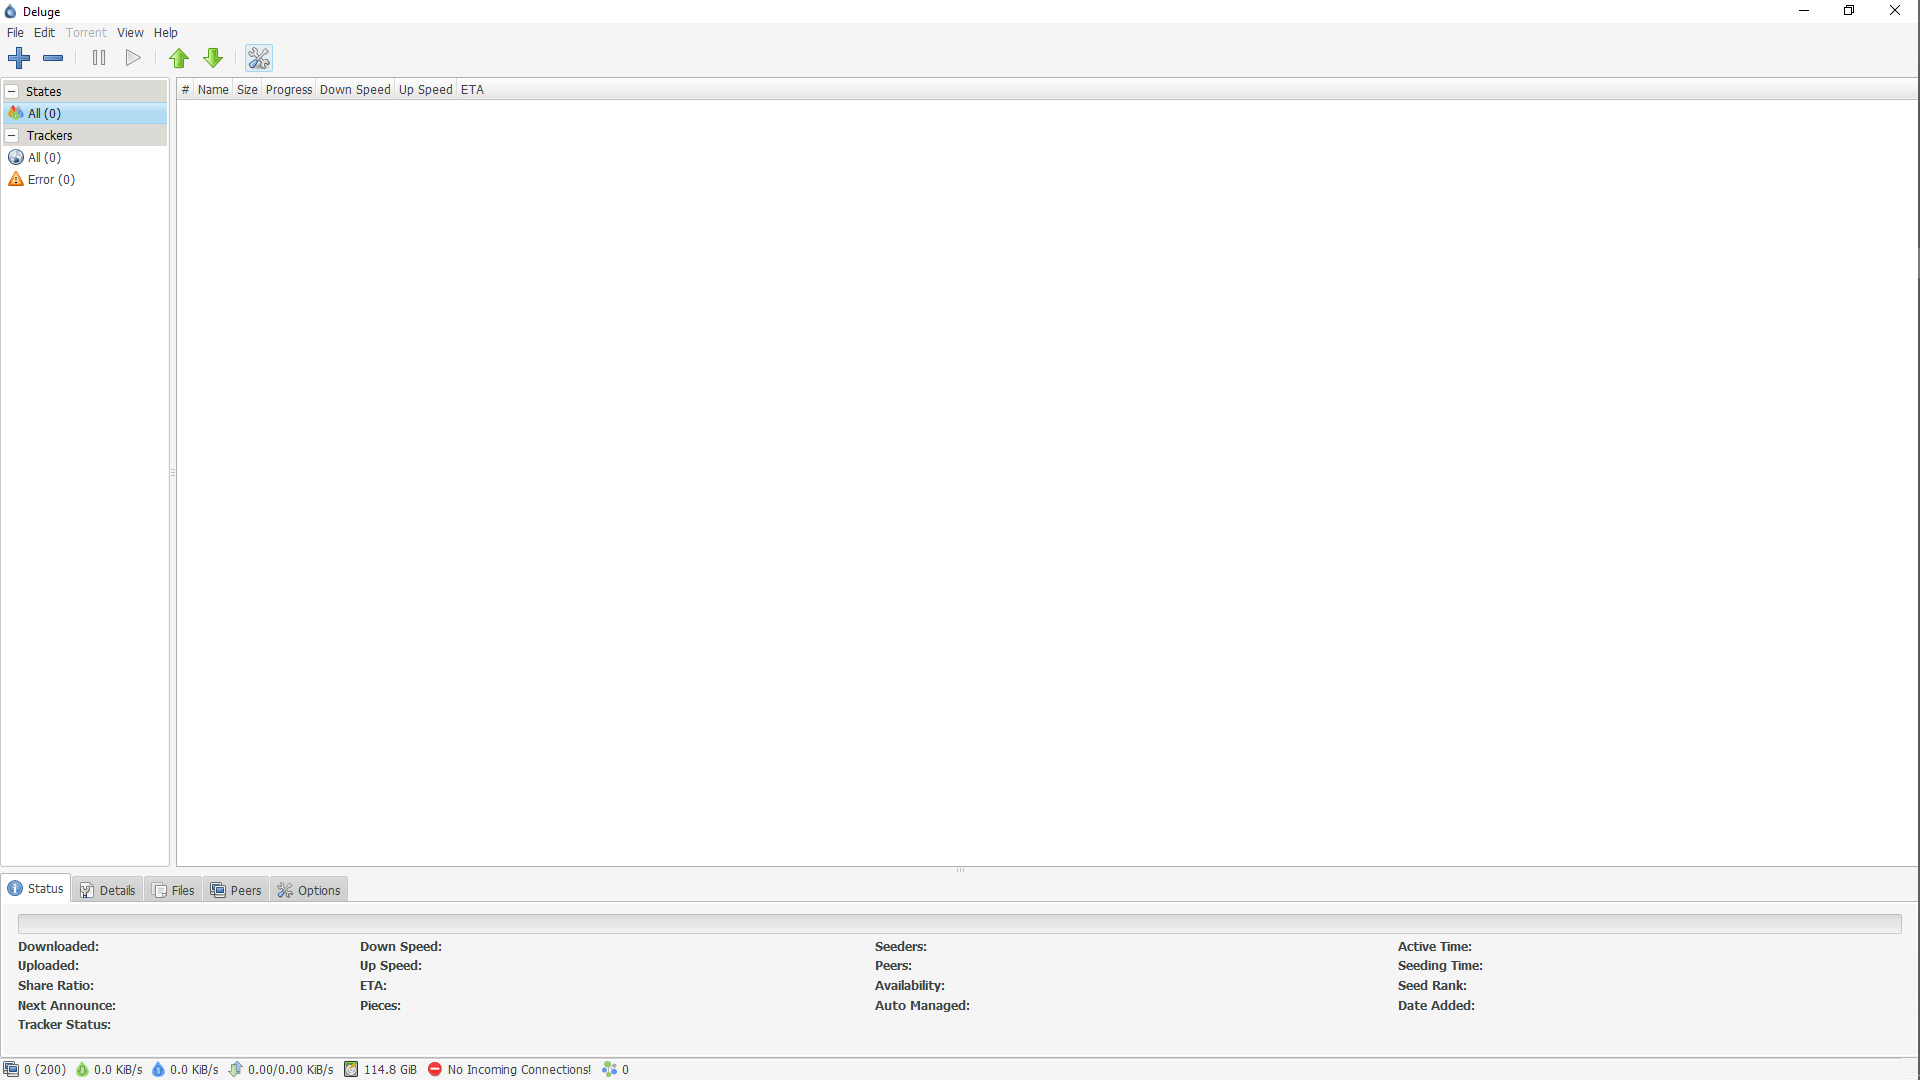Click the Resume all torrents icon
This screenshot has width=1920, height=1080.
click(x=133, y=57)
